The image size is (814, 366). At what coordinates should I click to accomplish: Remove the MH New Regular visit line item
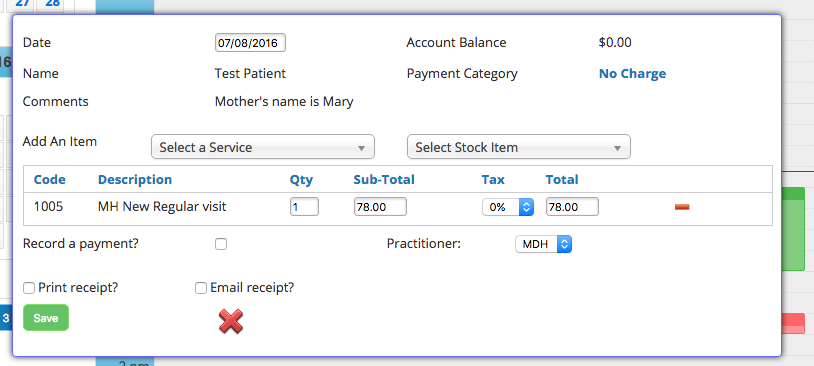682,207
